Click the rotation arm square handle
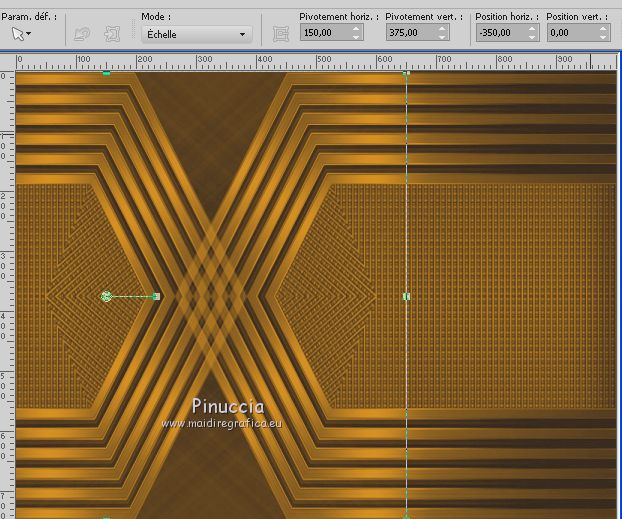The width and height of the screenshot is (622, 519). click(x=157, y=296)
